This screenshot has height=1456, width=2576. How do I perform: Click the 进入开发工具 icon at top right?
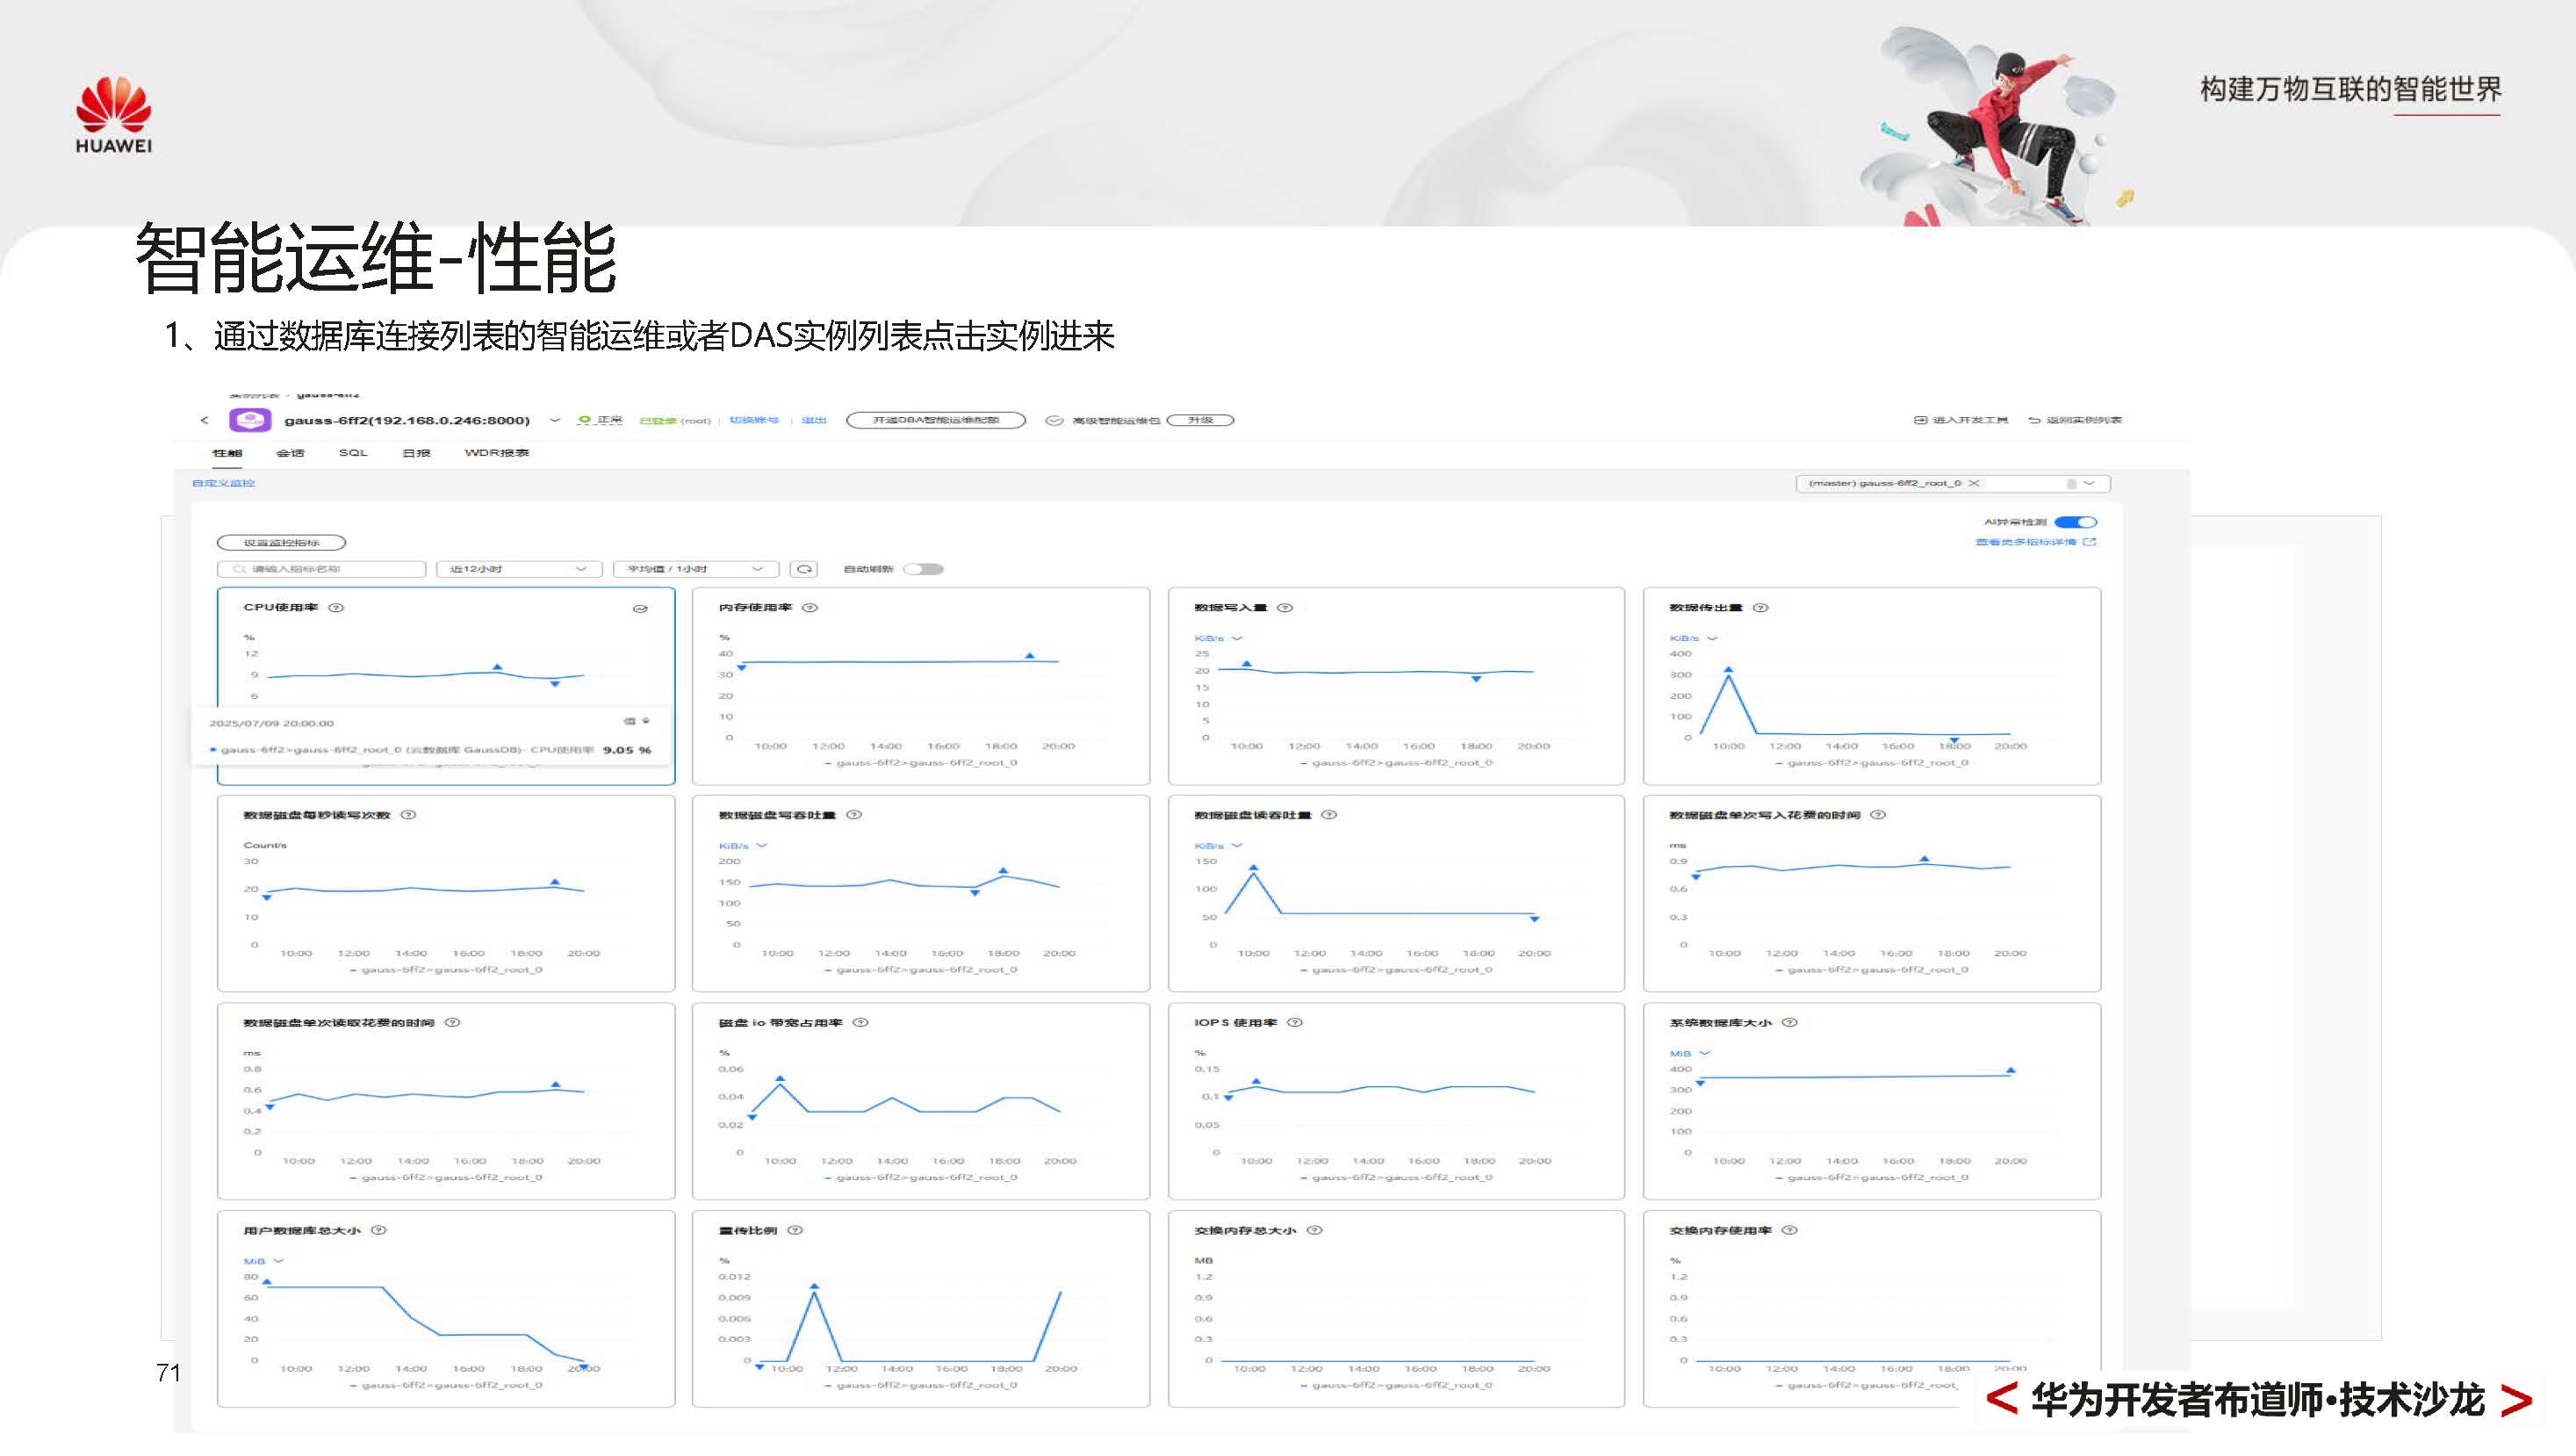[1920, 421]
